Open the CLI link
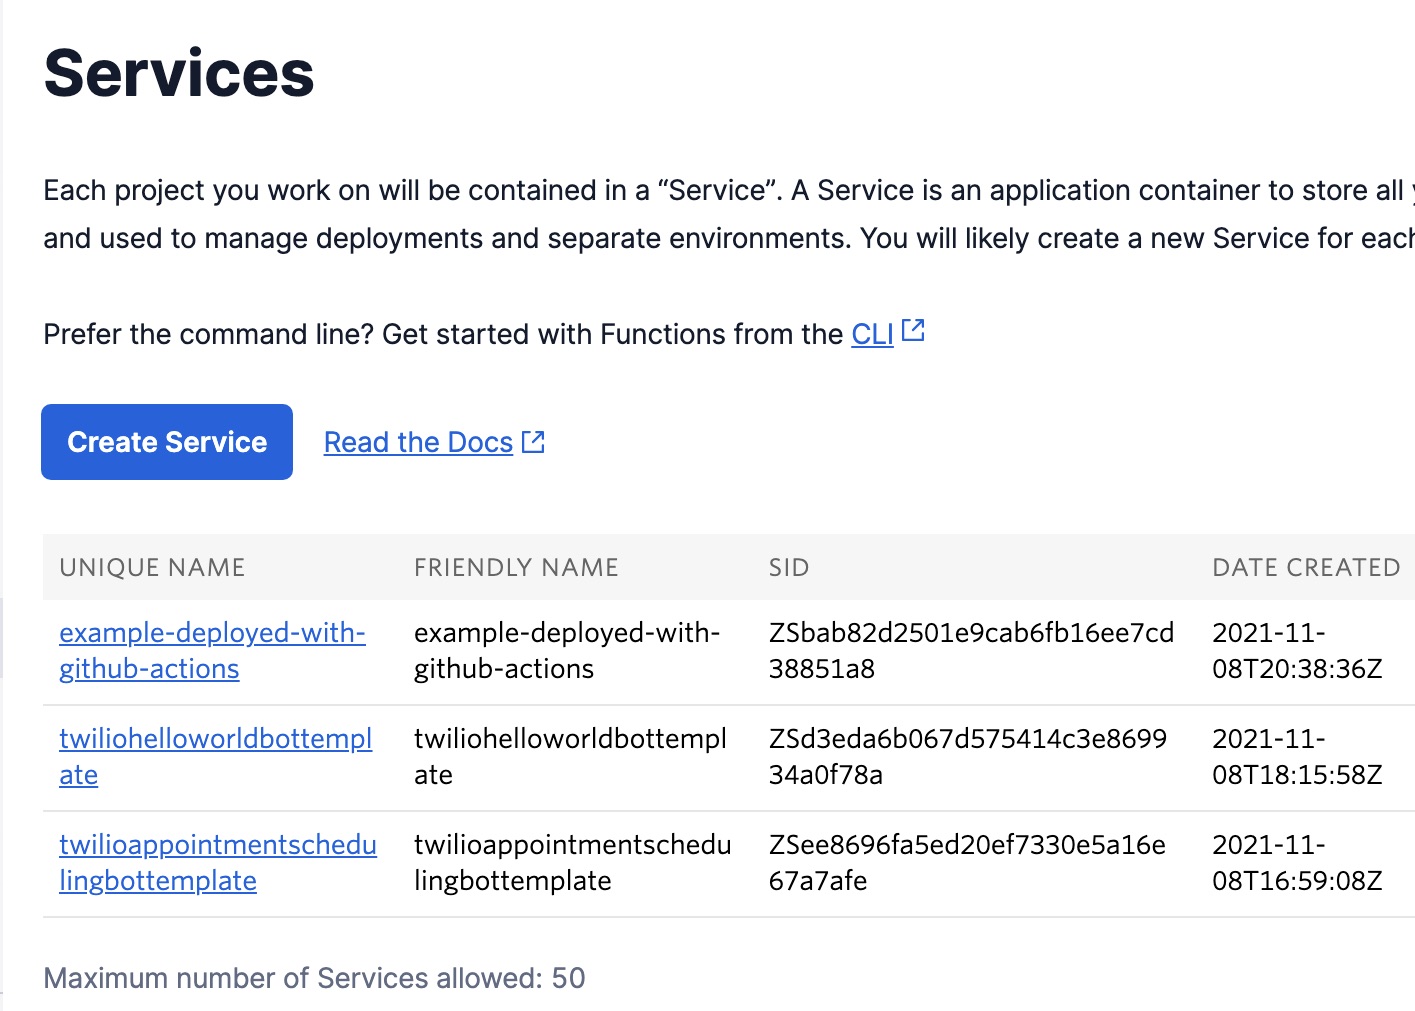This screenshot has height=1011, width=1415. point(872,334)
